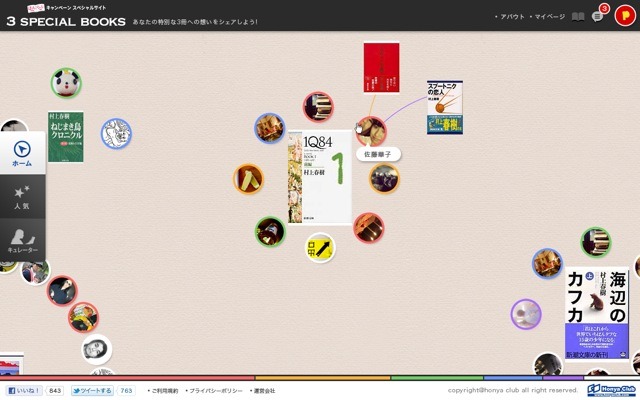Switch to the 人気 (Popular) tab
This screenshot has width=640, height=400.
point(22,197)
